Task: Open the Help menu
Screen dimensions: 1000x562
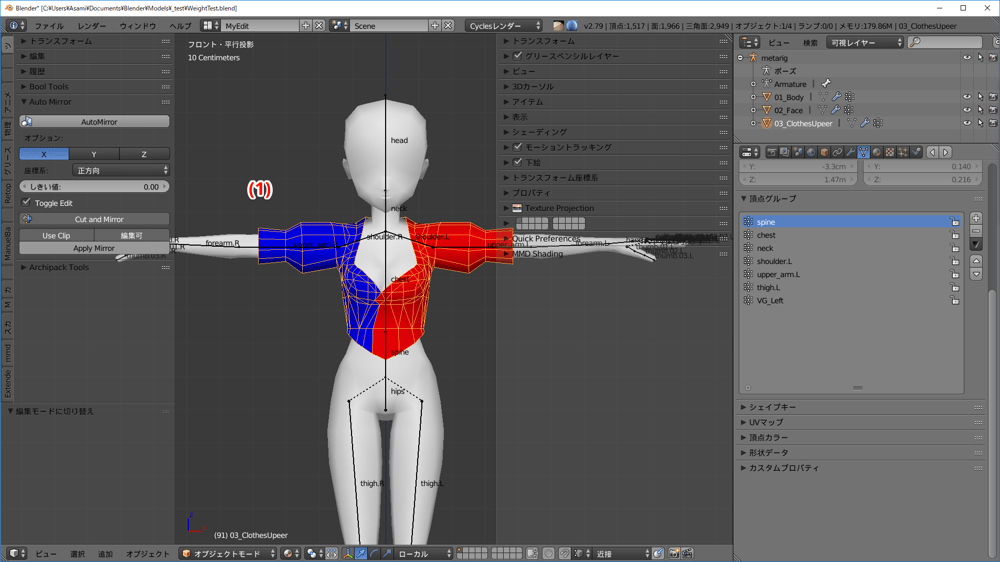Action: (x=180, y=26)
